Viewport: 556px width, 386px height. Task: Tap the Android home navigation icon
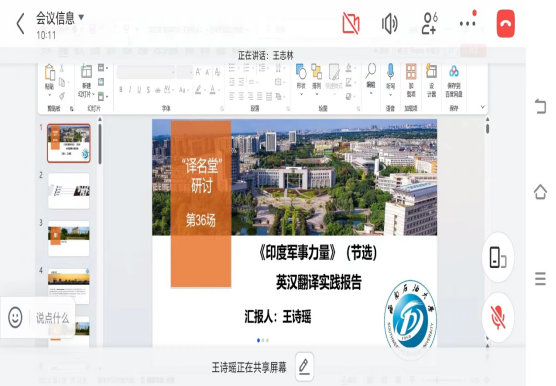tap(540, 192)
